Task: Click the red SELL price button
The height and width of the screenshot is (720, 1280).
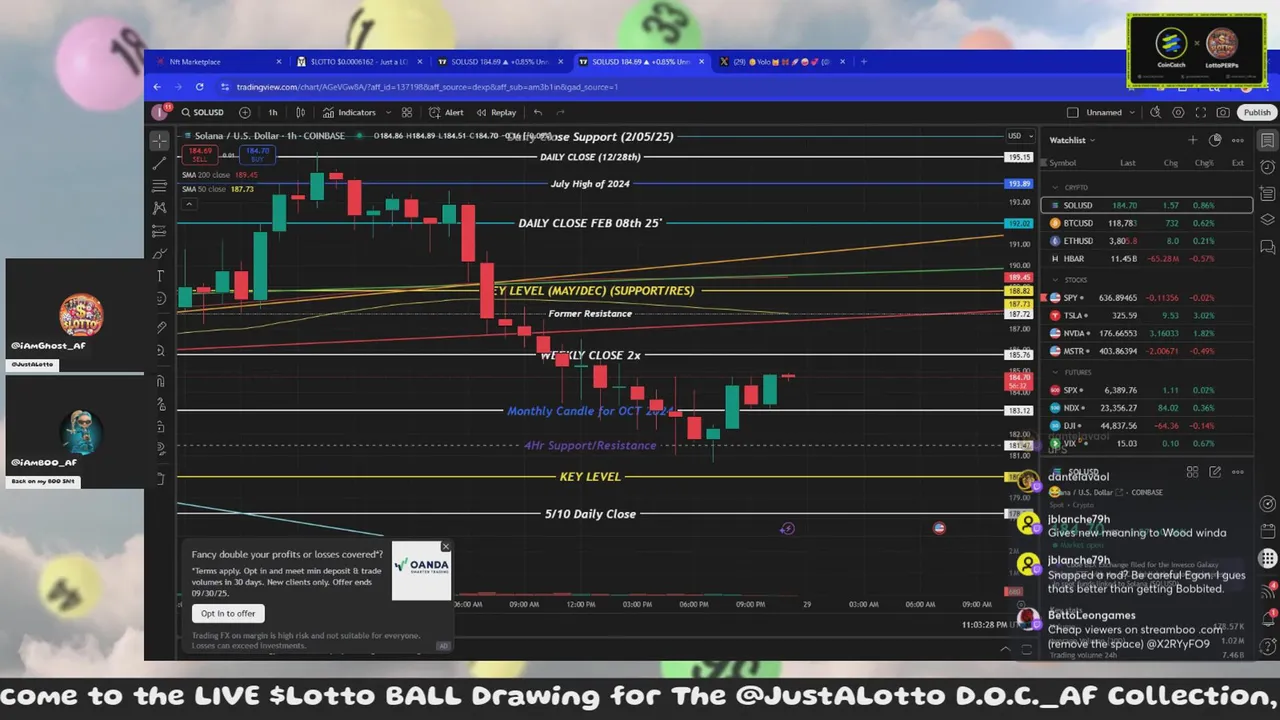Action: click(x=200, y=154)
